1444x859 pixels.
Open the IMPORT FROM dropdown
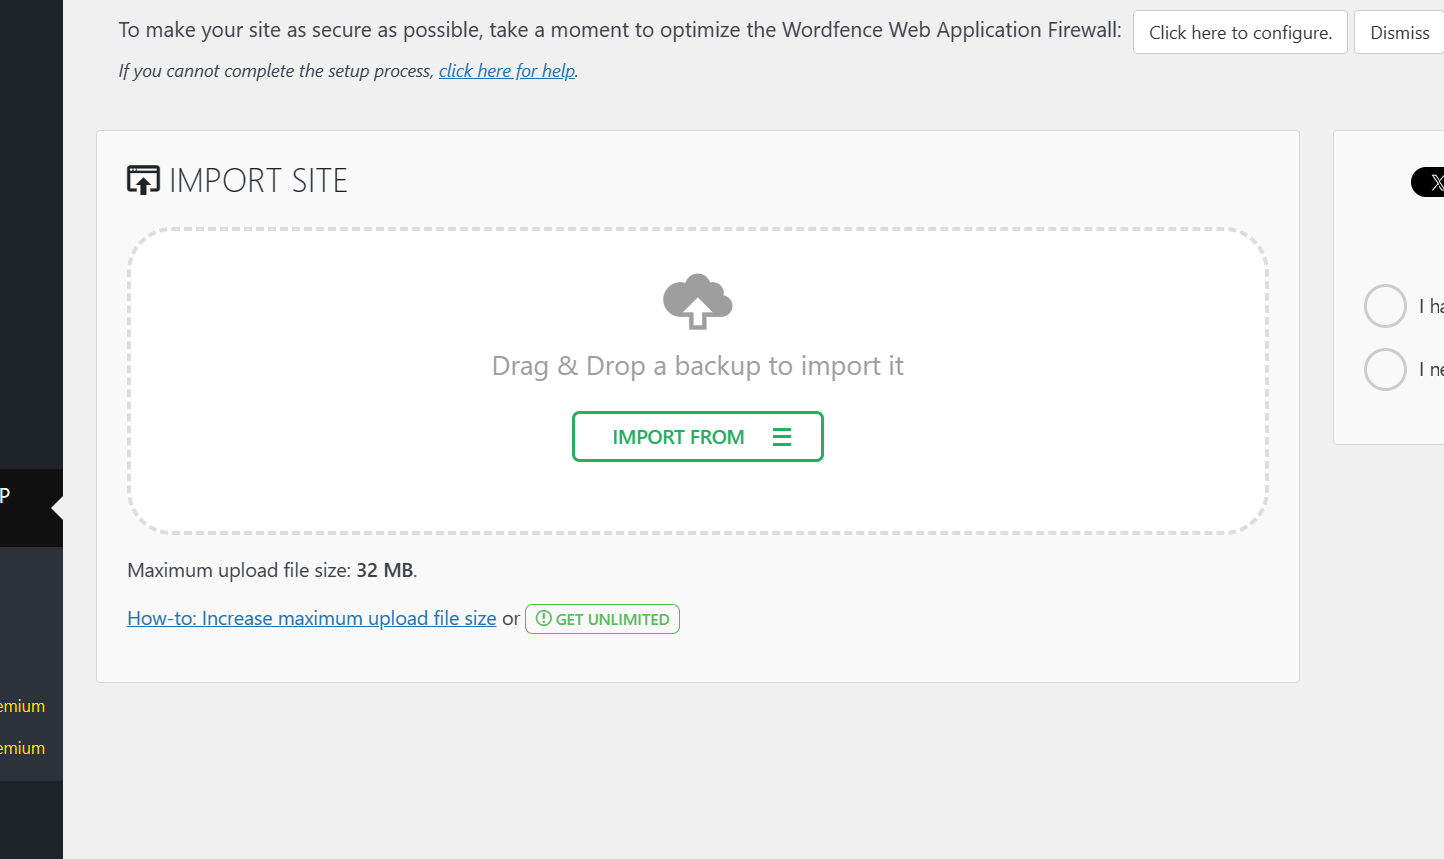click(698, 437)
